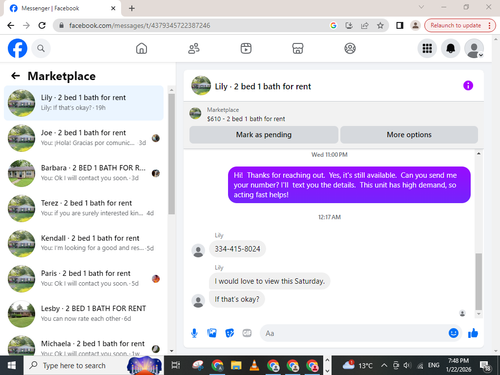Attach a photo file icon
This screenshot has width=500, height=375.
click(212, 333)
